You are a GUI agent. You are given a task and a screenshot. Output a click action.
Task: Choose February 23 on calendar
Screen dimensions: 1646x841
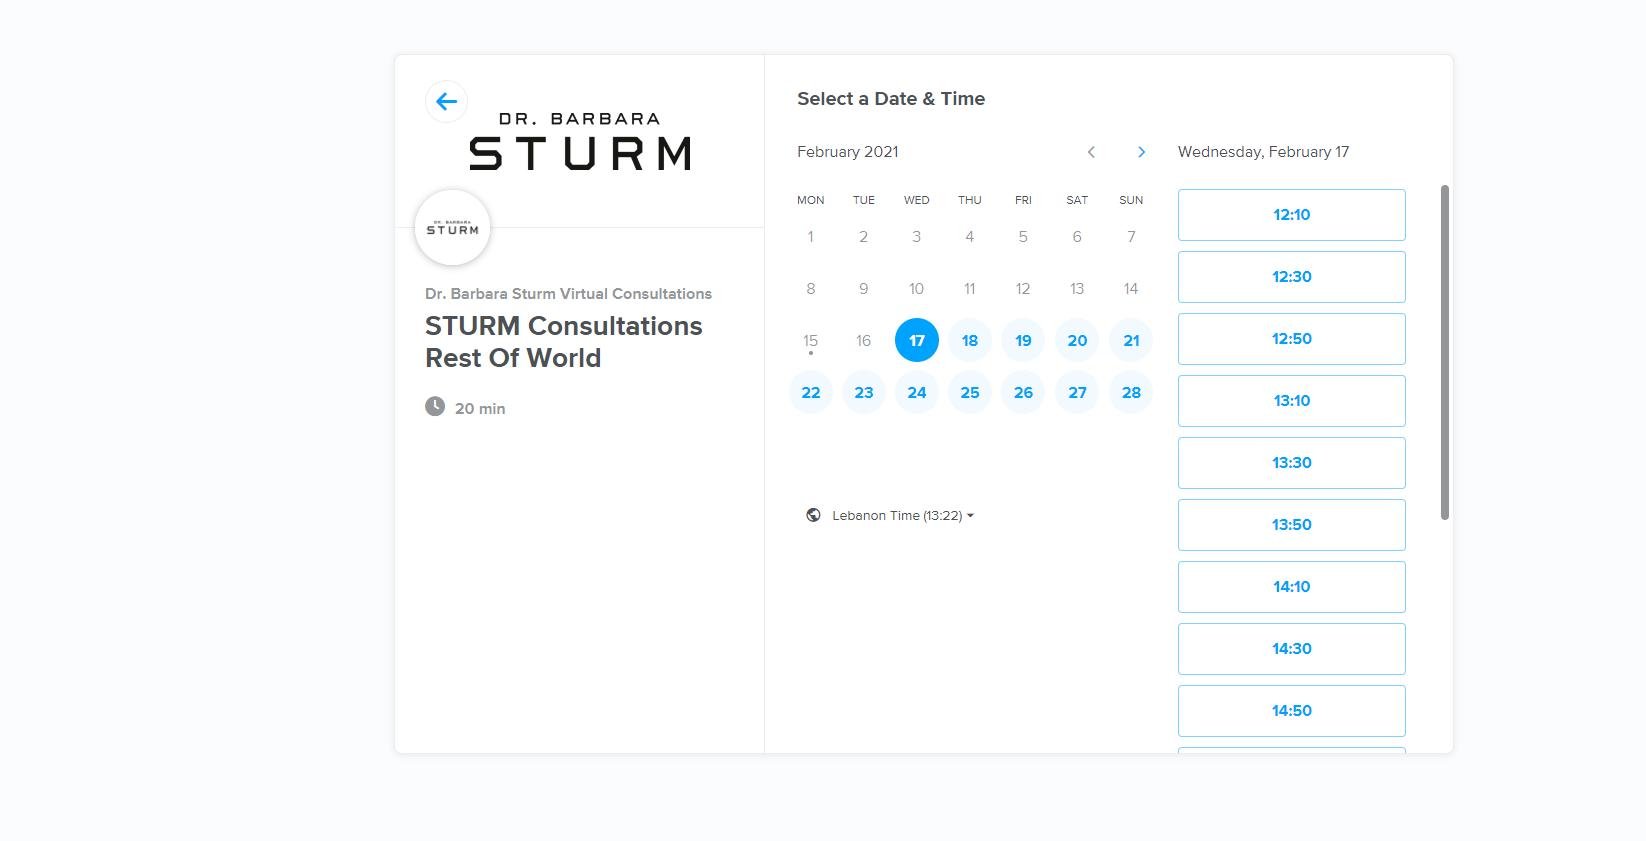(x=864, y=393)
